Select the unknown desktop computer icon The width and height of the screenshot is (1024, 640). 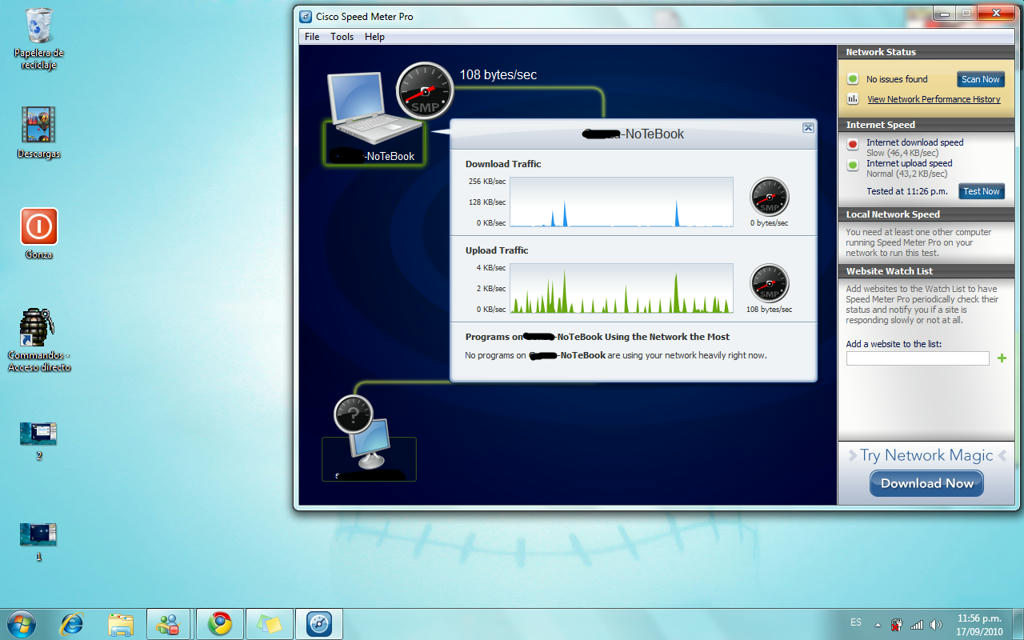370,444
